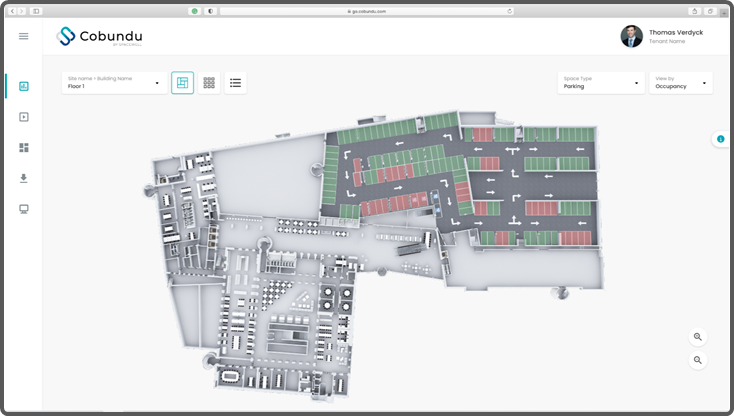734x416 pixels.
Task: Zoom in on the floor plan
Action: [697, 337]
